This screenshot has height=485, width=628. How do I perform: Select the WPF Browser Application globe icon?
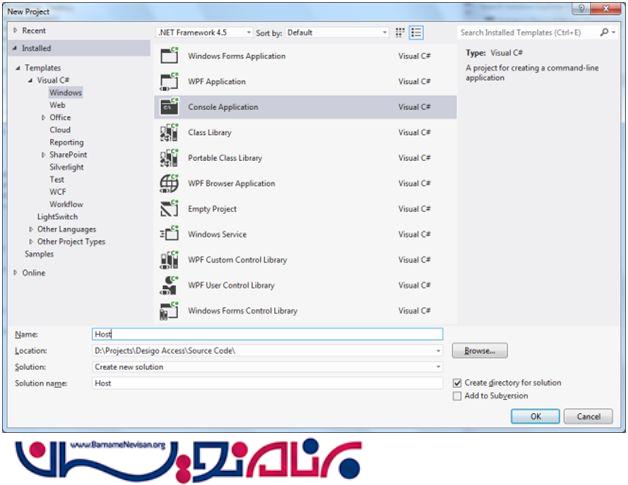[x=169, y=184]
